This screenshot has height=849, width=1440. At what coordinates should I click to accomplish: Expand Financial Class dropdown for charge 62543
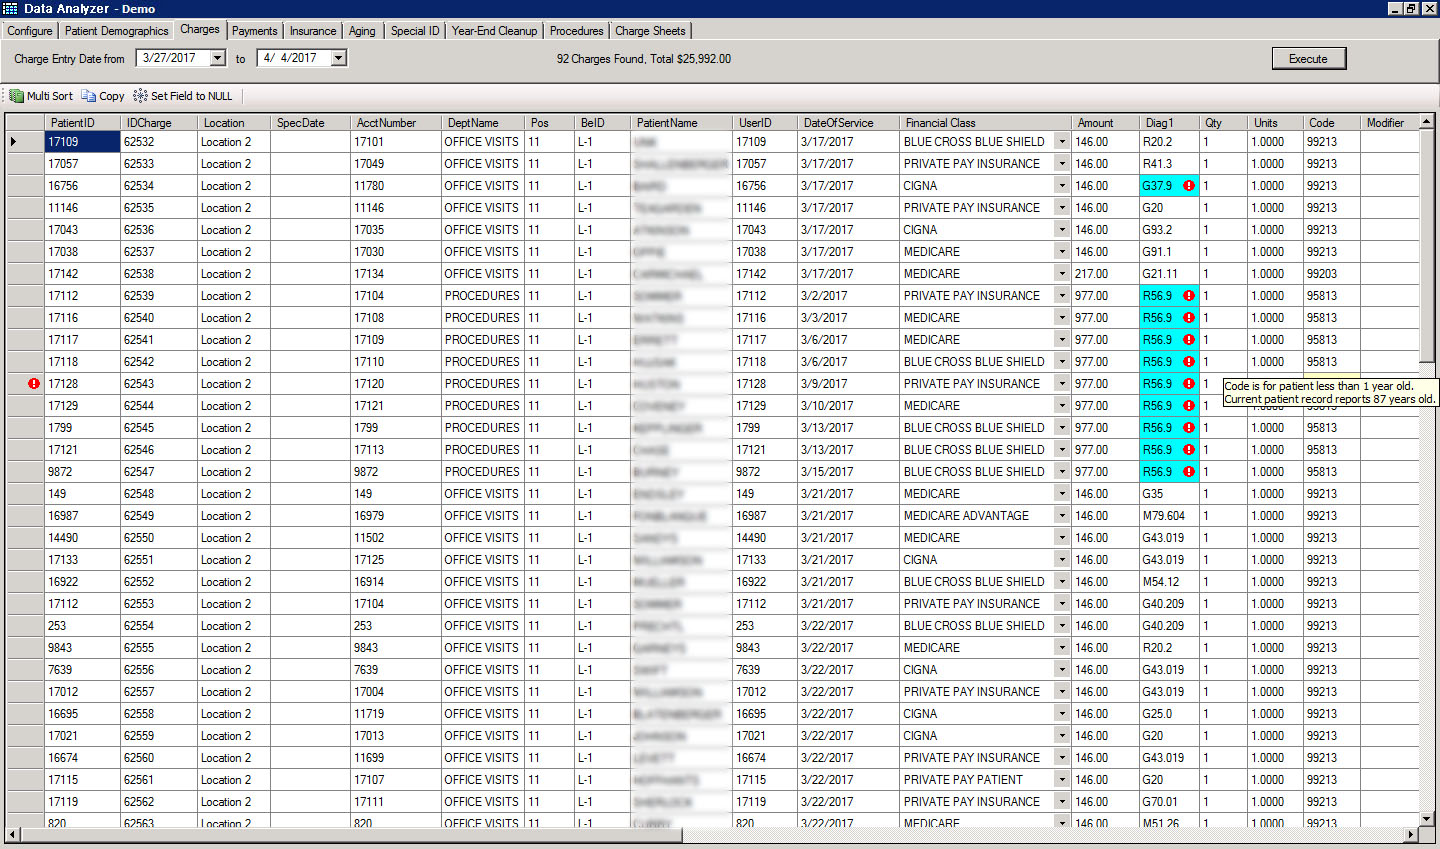(x=1062, y=384)
